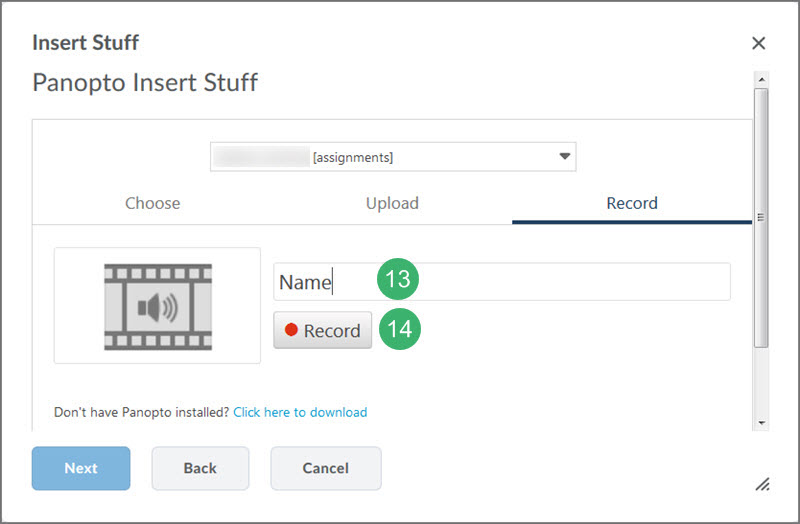Viewport: 800px width, 524px height.
Task: Click the scrollbar down arrow
Action: point(761,423)
